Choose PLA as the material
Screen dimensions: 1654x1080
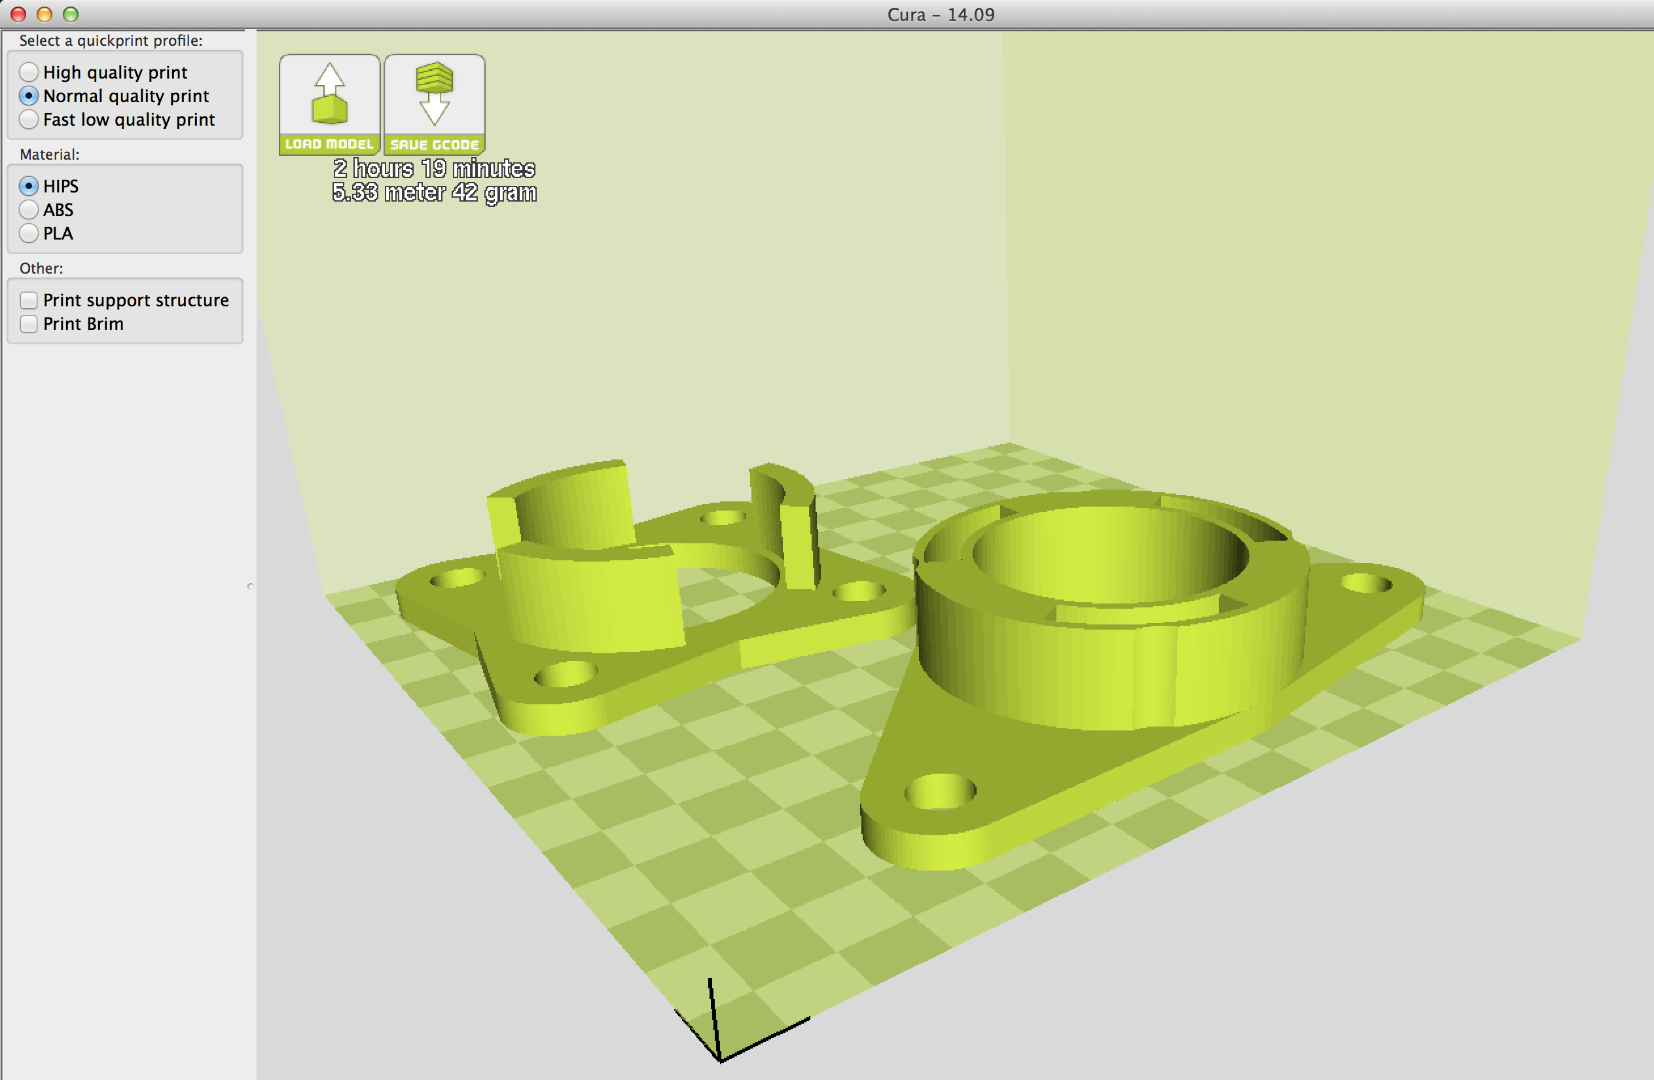click(29, 234)
